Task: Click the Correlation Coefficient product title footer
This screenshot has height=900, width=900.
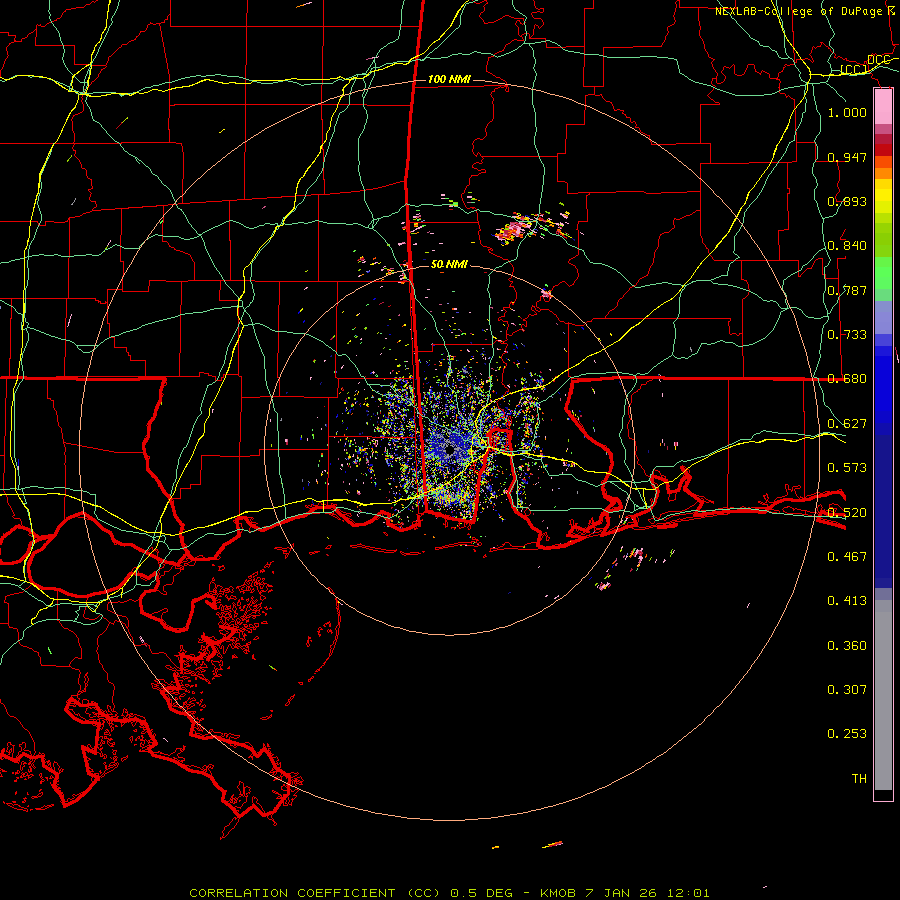Action: point(449,893)
